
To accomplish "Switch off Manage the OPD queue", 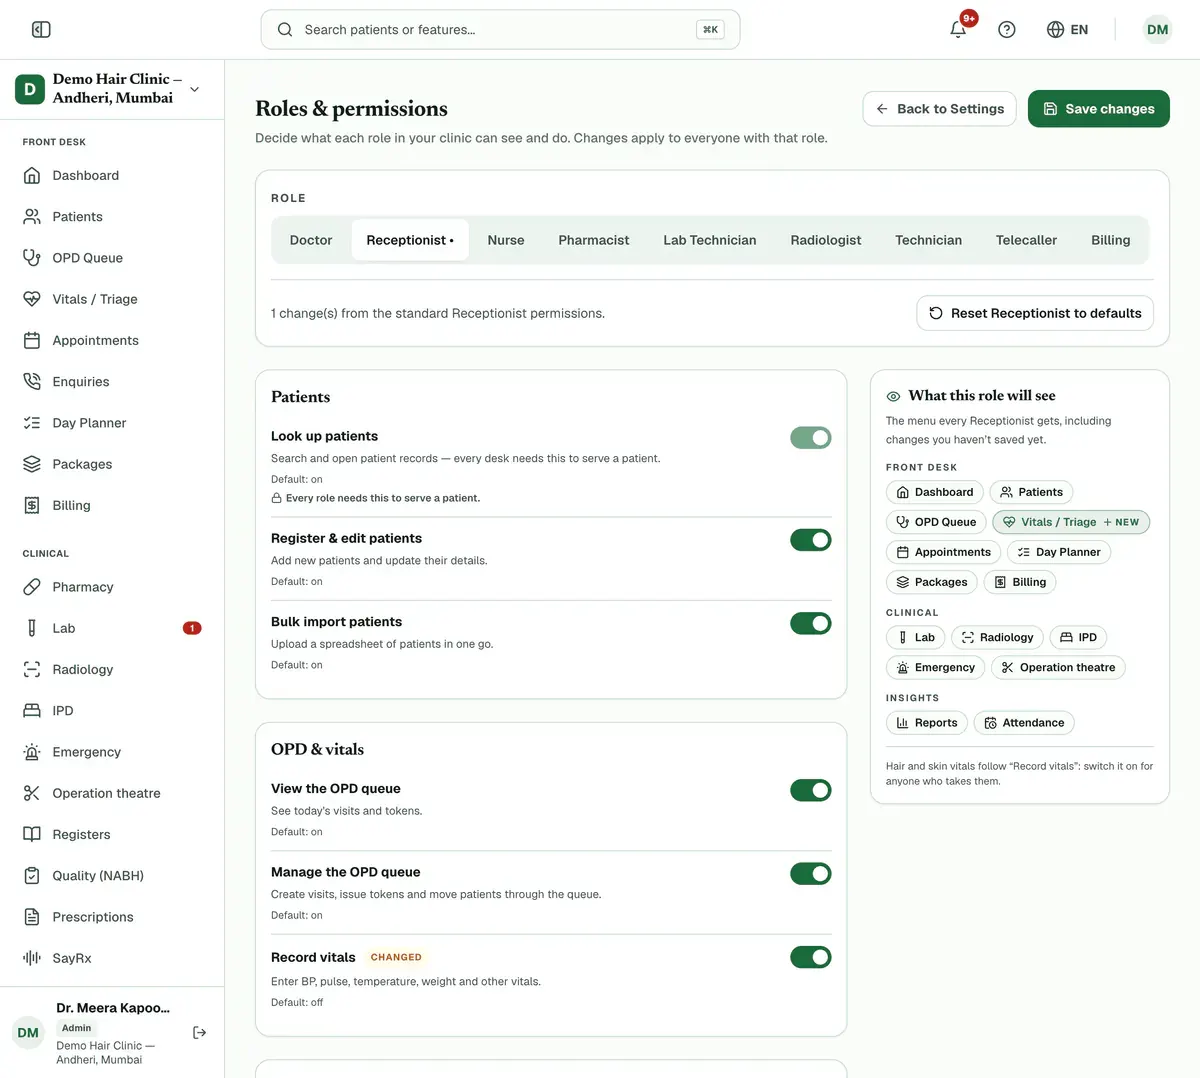I will tap(811, 874).
